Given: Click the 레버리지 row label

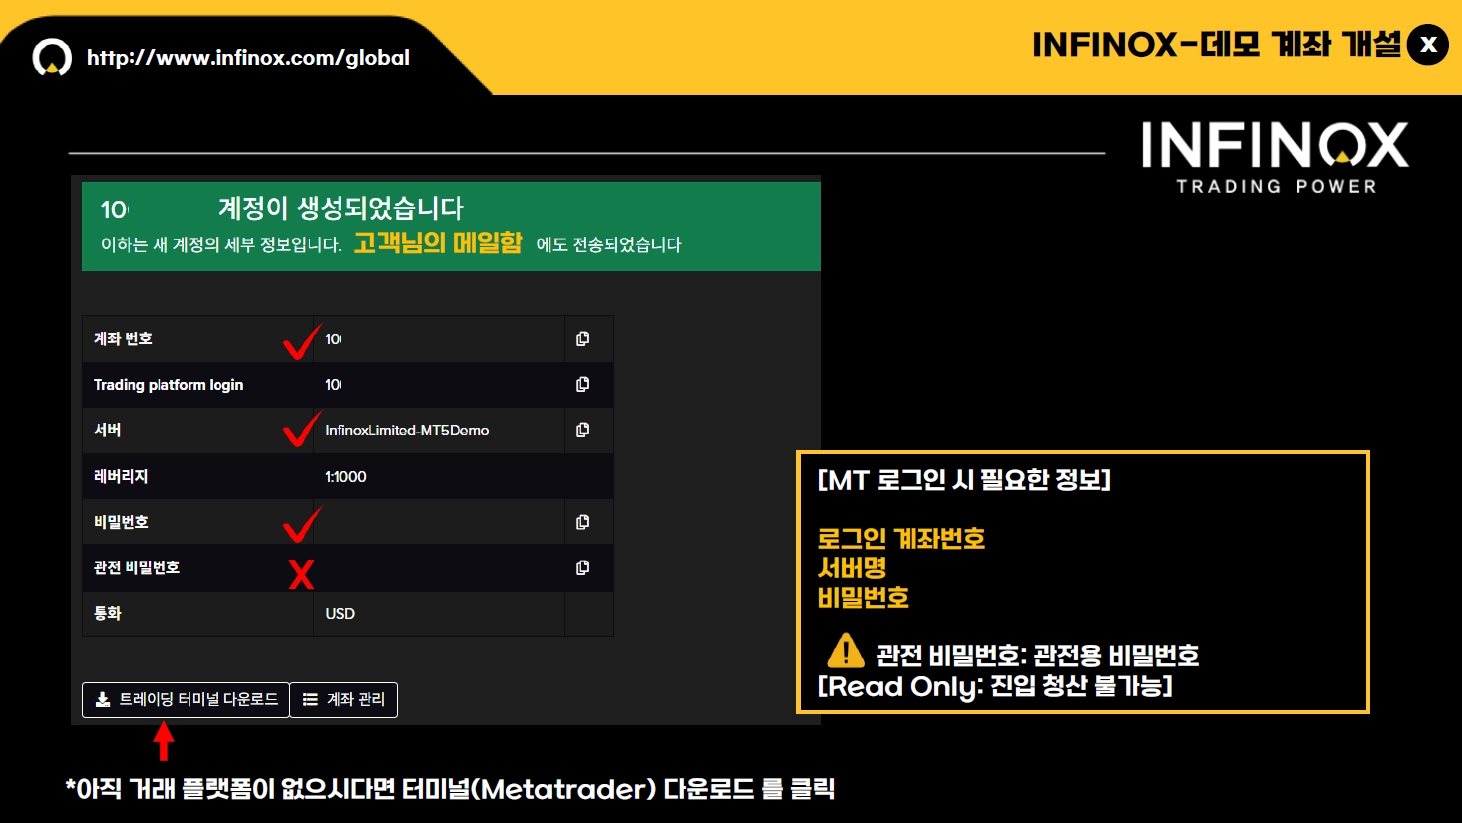Looking at the screenshot, I should (121, 477).
